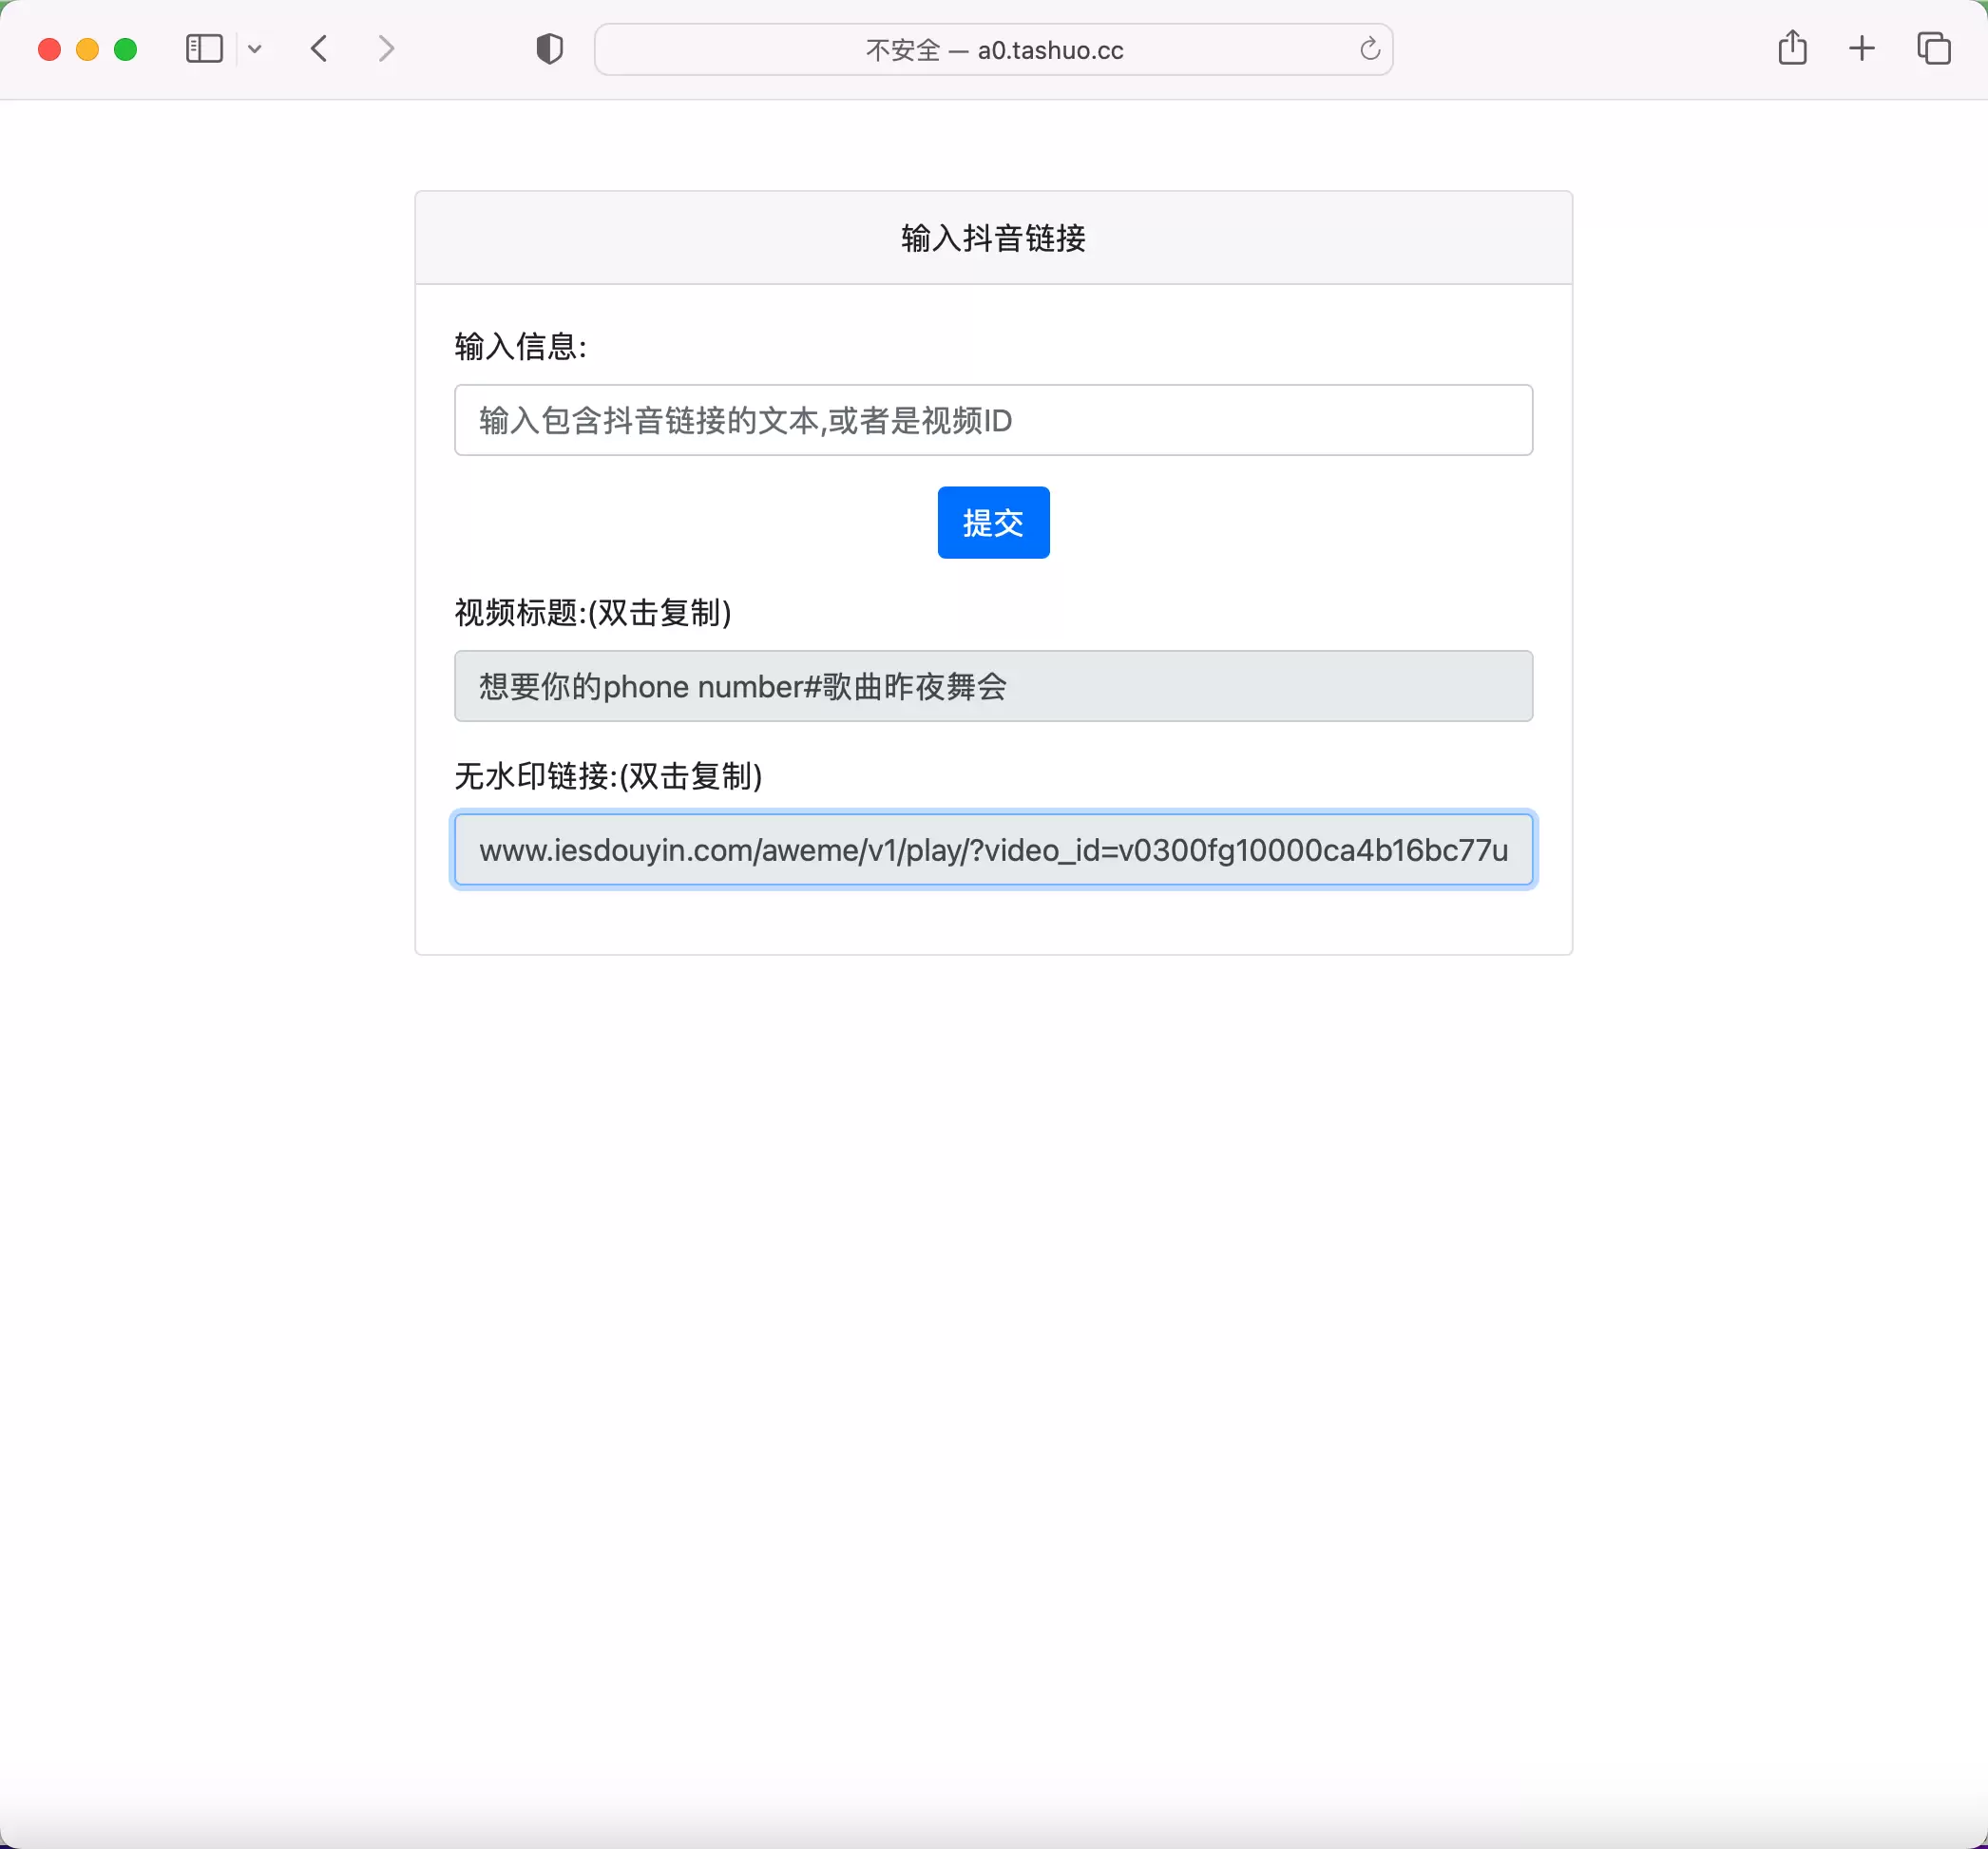This screenshot has width=1988, height=1849.
Task: Click the 视频标题:(双击复制) label
Action: pyautogui.click(x=593, y=612)
